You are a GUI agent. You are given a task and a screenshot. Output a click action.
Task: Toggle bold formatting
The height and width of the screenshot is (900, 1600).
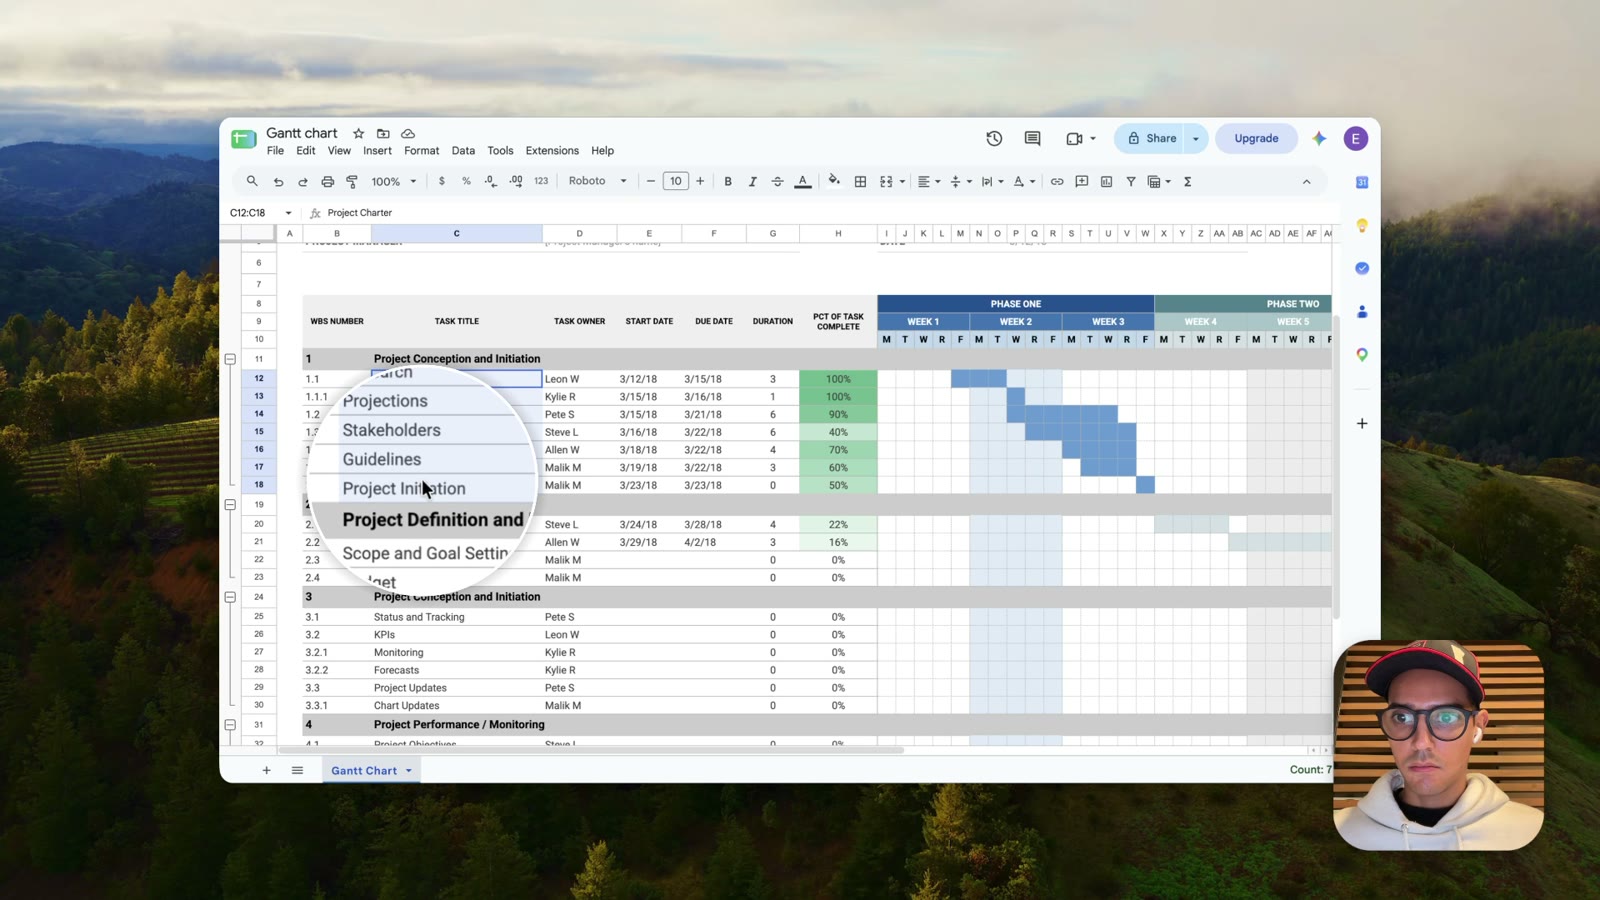click(728, 181)
